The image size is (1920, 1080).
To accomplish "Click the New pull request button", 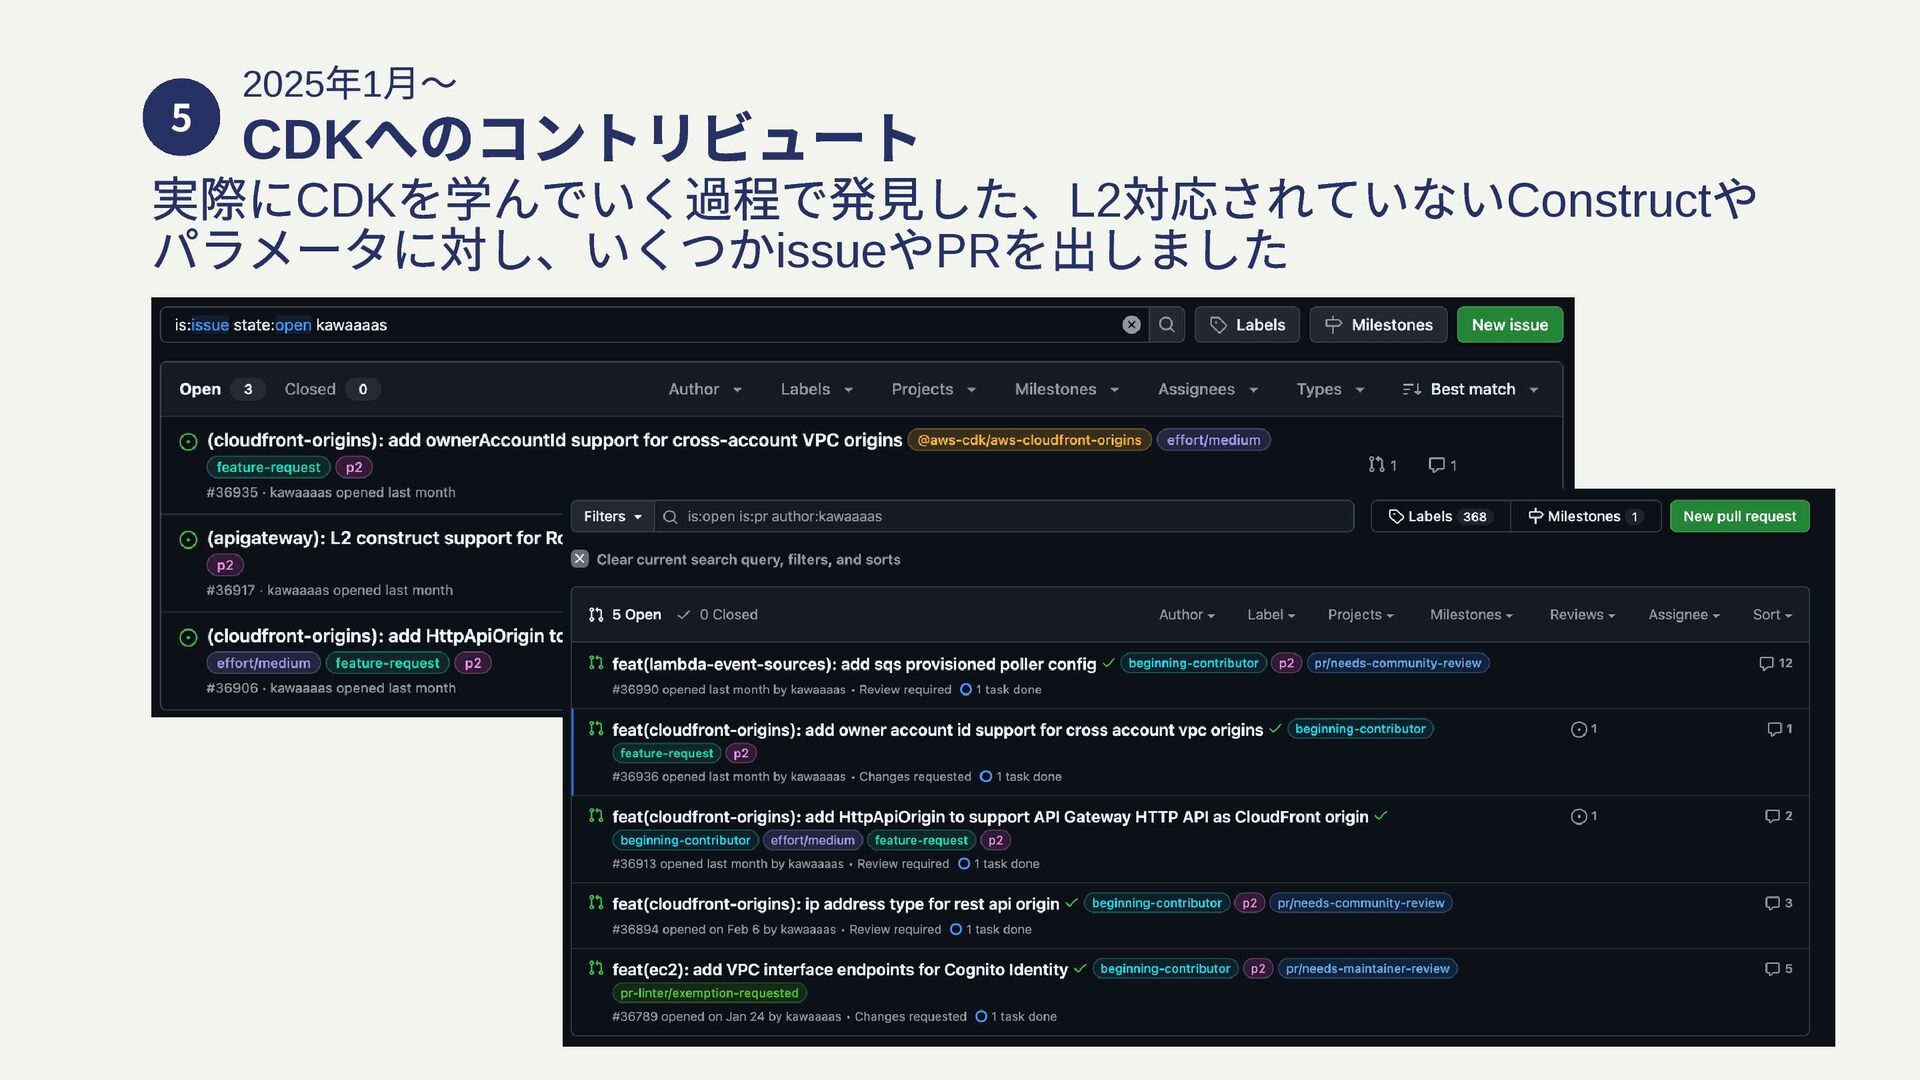I will click(x=1739, y=516).
